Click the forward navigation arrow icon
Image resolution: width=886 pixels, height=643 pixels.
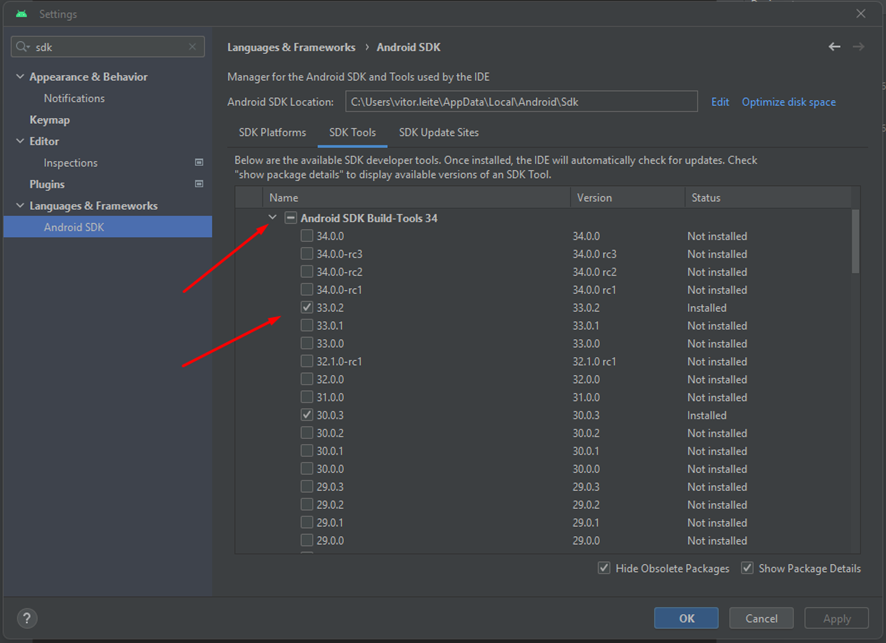tap(858, 47)
